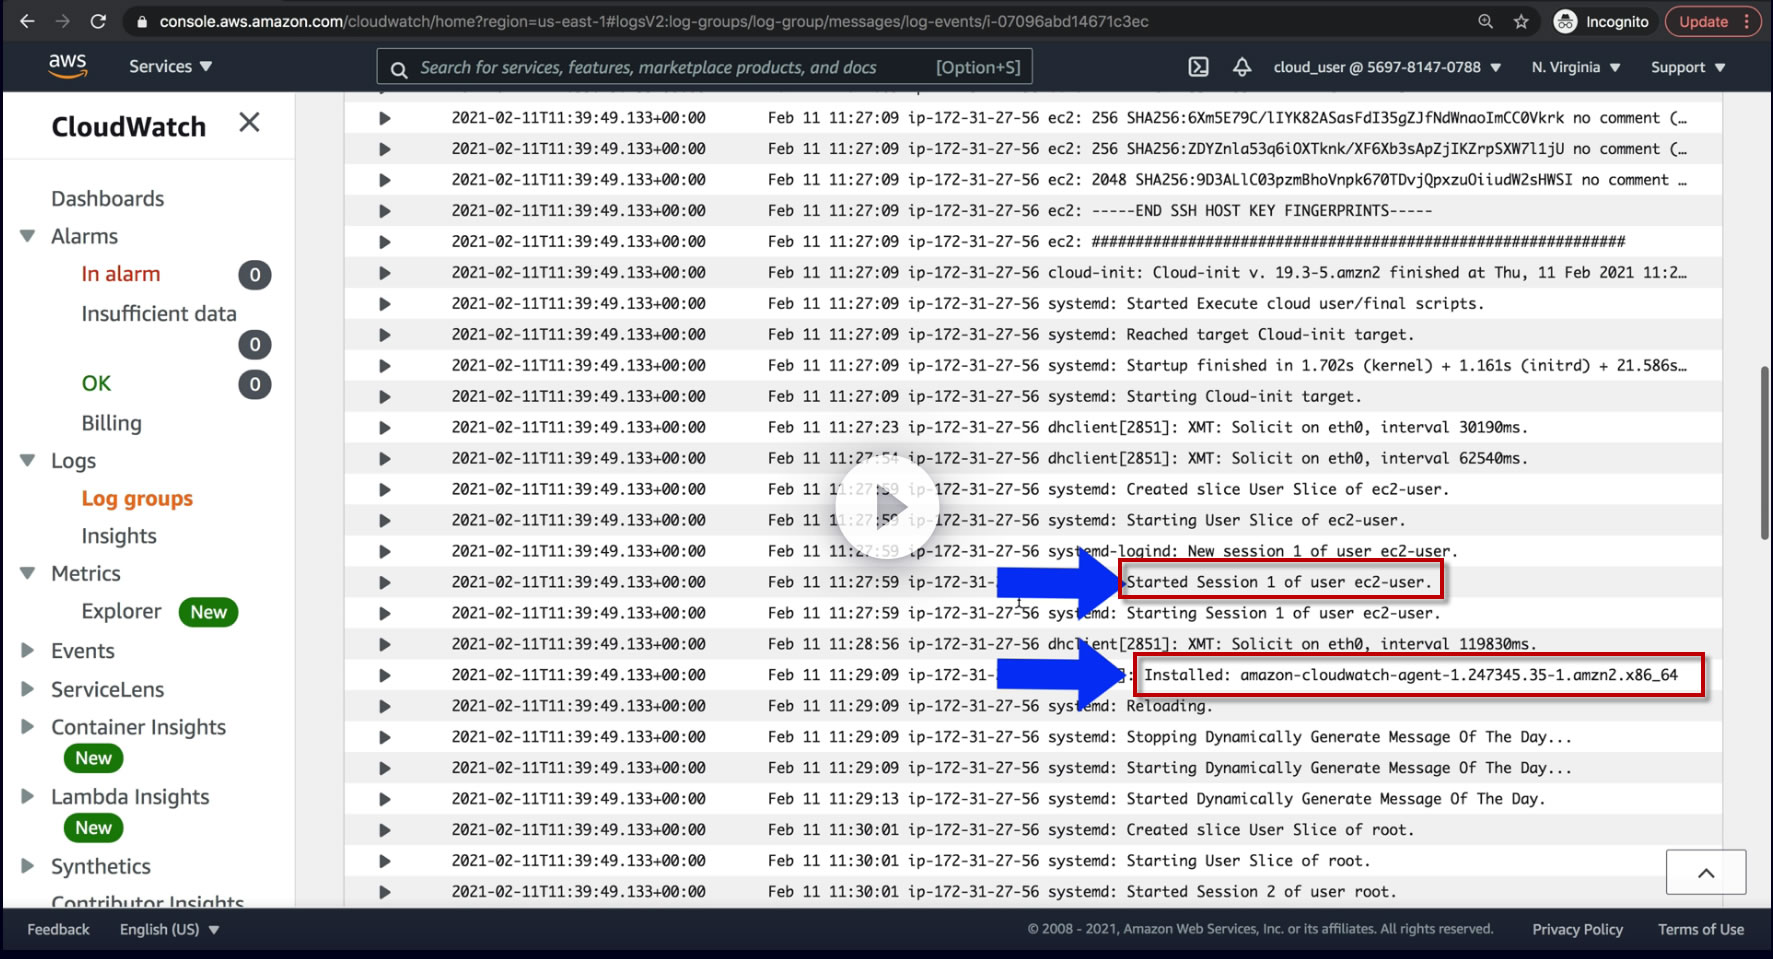Expand the Started Session 1 of ec2-user row

point(384,583)
